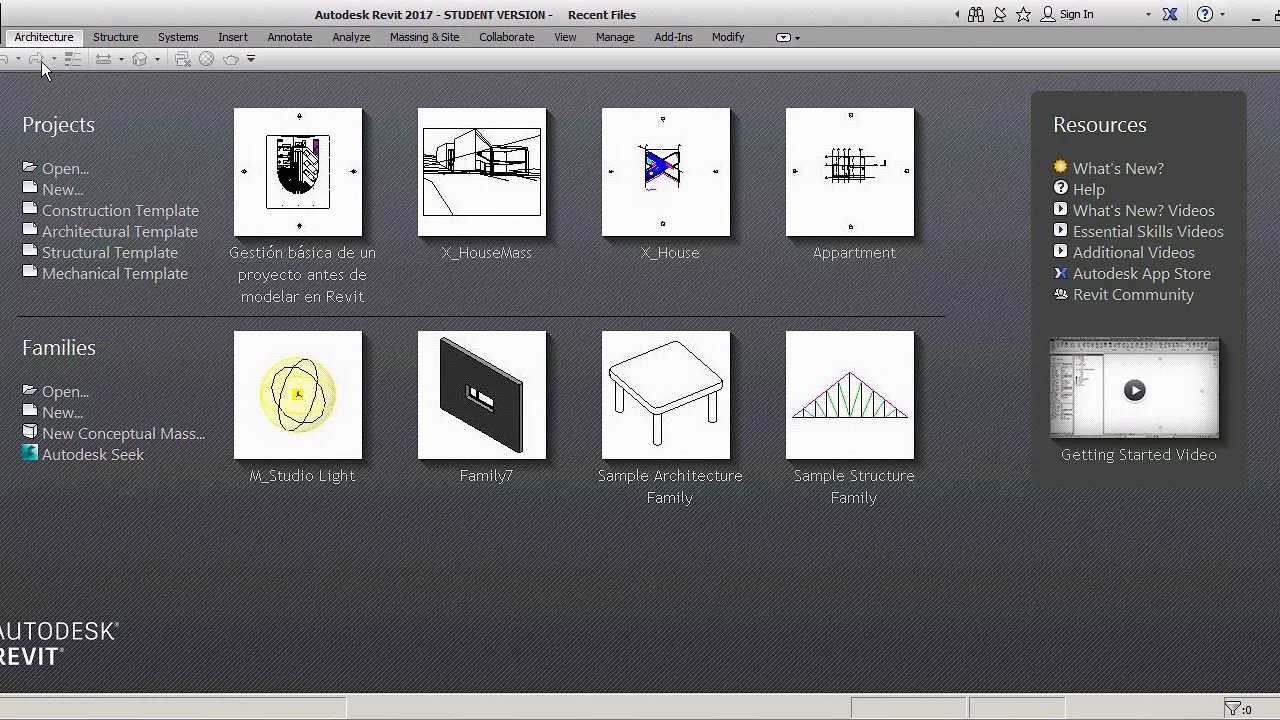Open the Massing & Site tab
Image resolution: width=1280 pixels, height=720 pixels.
[424, 37]
